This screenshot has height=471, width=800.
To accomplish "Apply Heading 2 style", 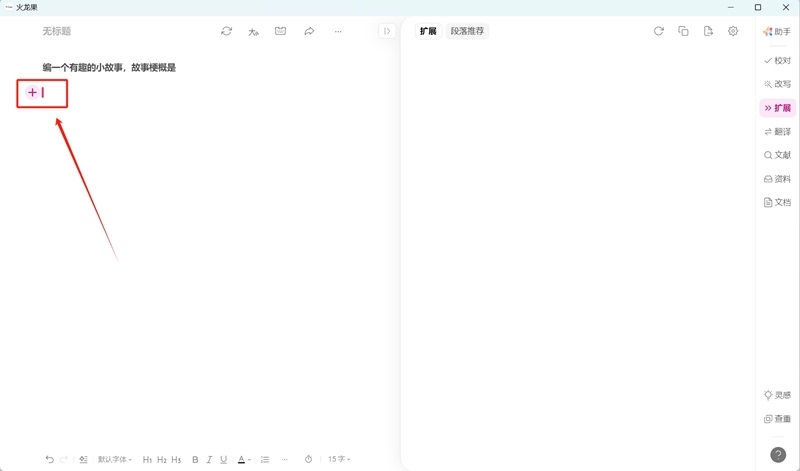I will pos(162,459).
